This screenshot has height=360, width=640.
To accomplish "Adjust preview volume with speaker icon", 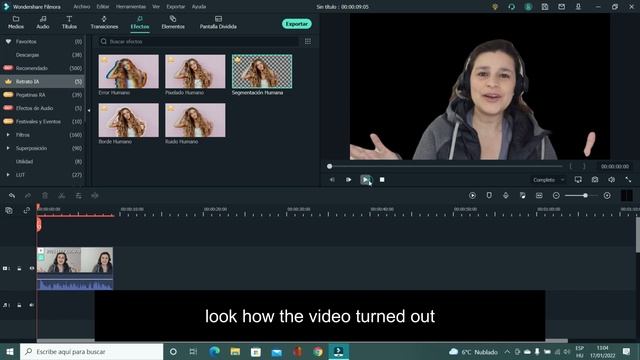I will point(611,180).
